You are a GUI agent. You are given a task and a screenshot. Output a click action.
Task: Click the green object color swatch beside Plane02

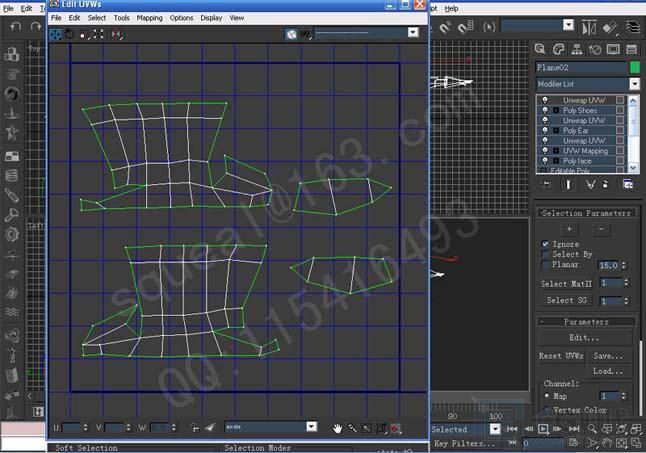pos(635,67)
